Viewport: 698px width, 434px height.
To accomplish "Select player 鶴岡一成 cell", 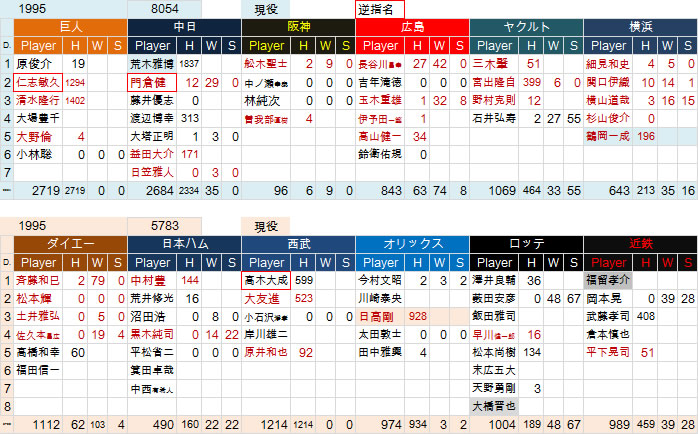I will (x=608, y=137).
